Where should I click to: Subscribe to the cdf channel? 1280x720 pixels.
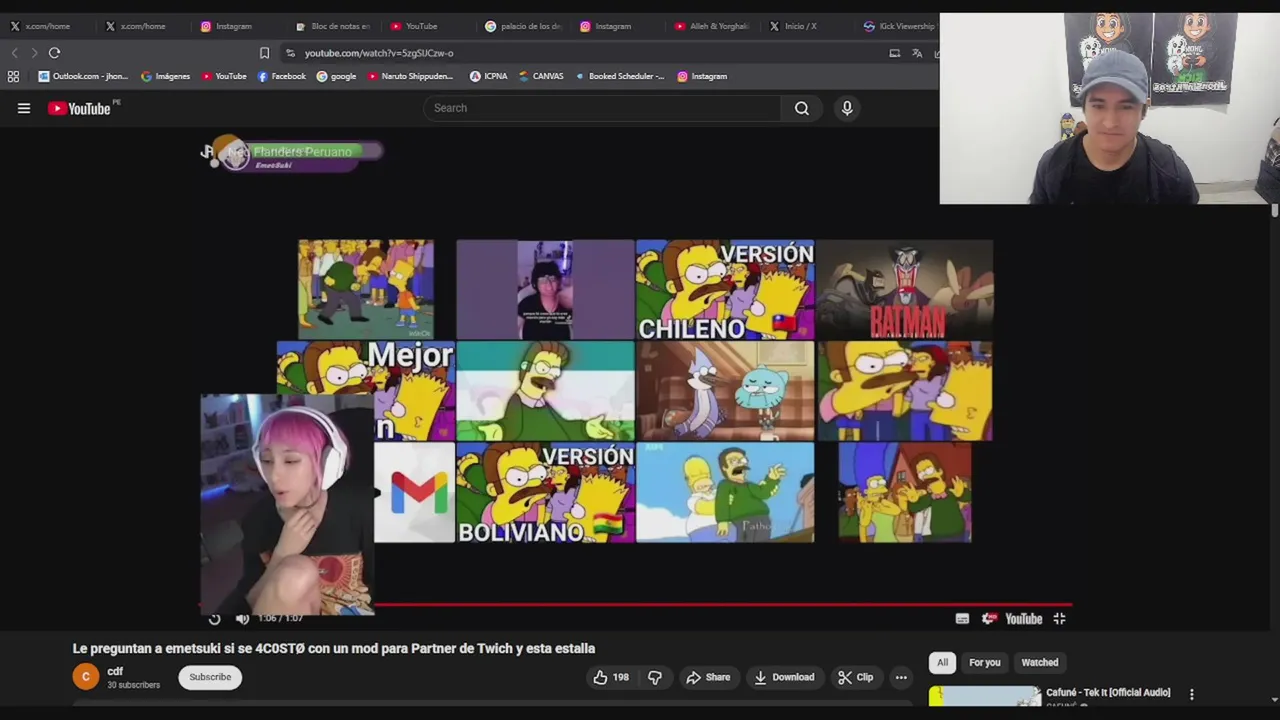[210, 677]
